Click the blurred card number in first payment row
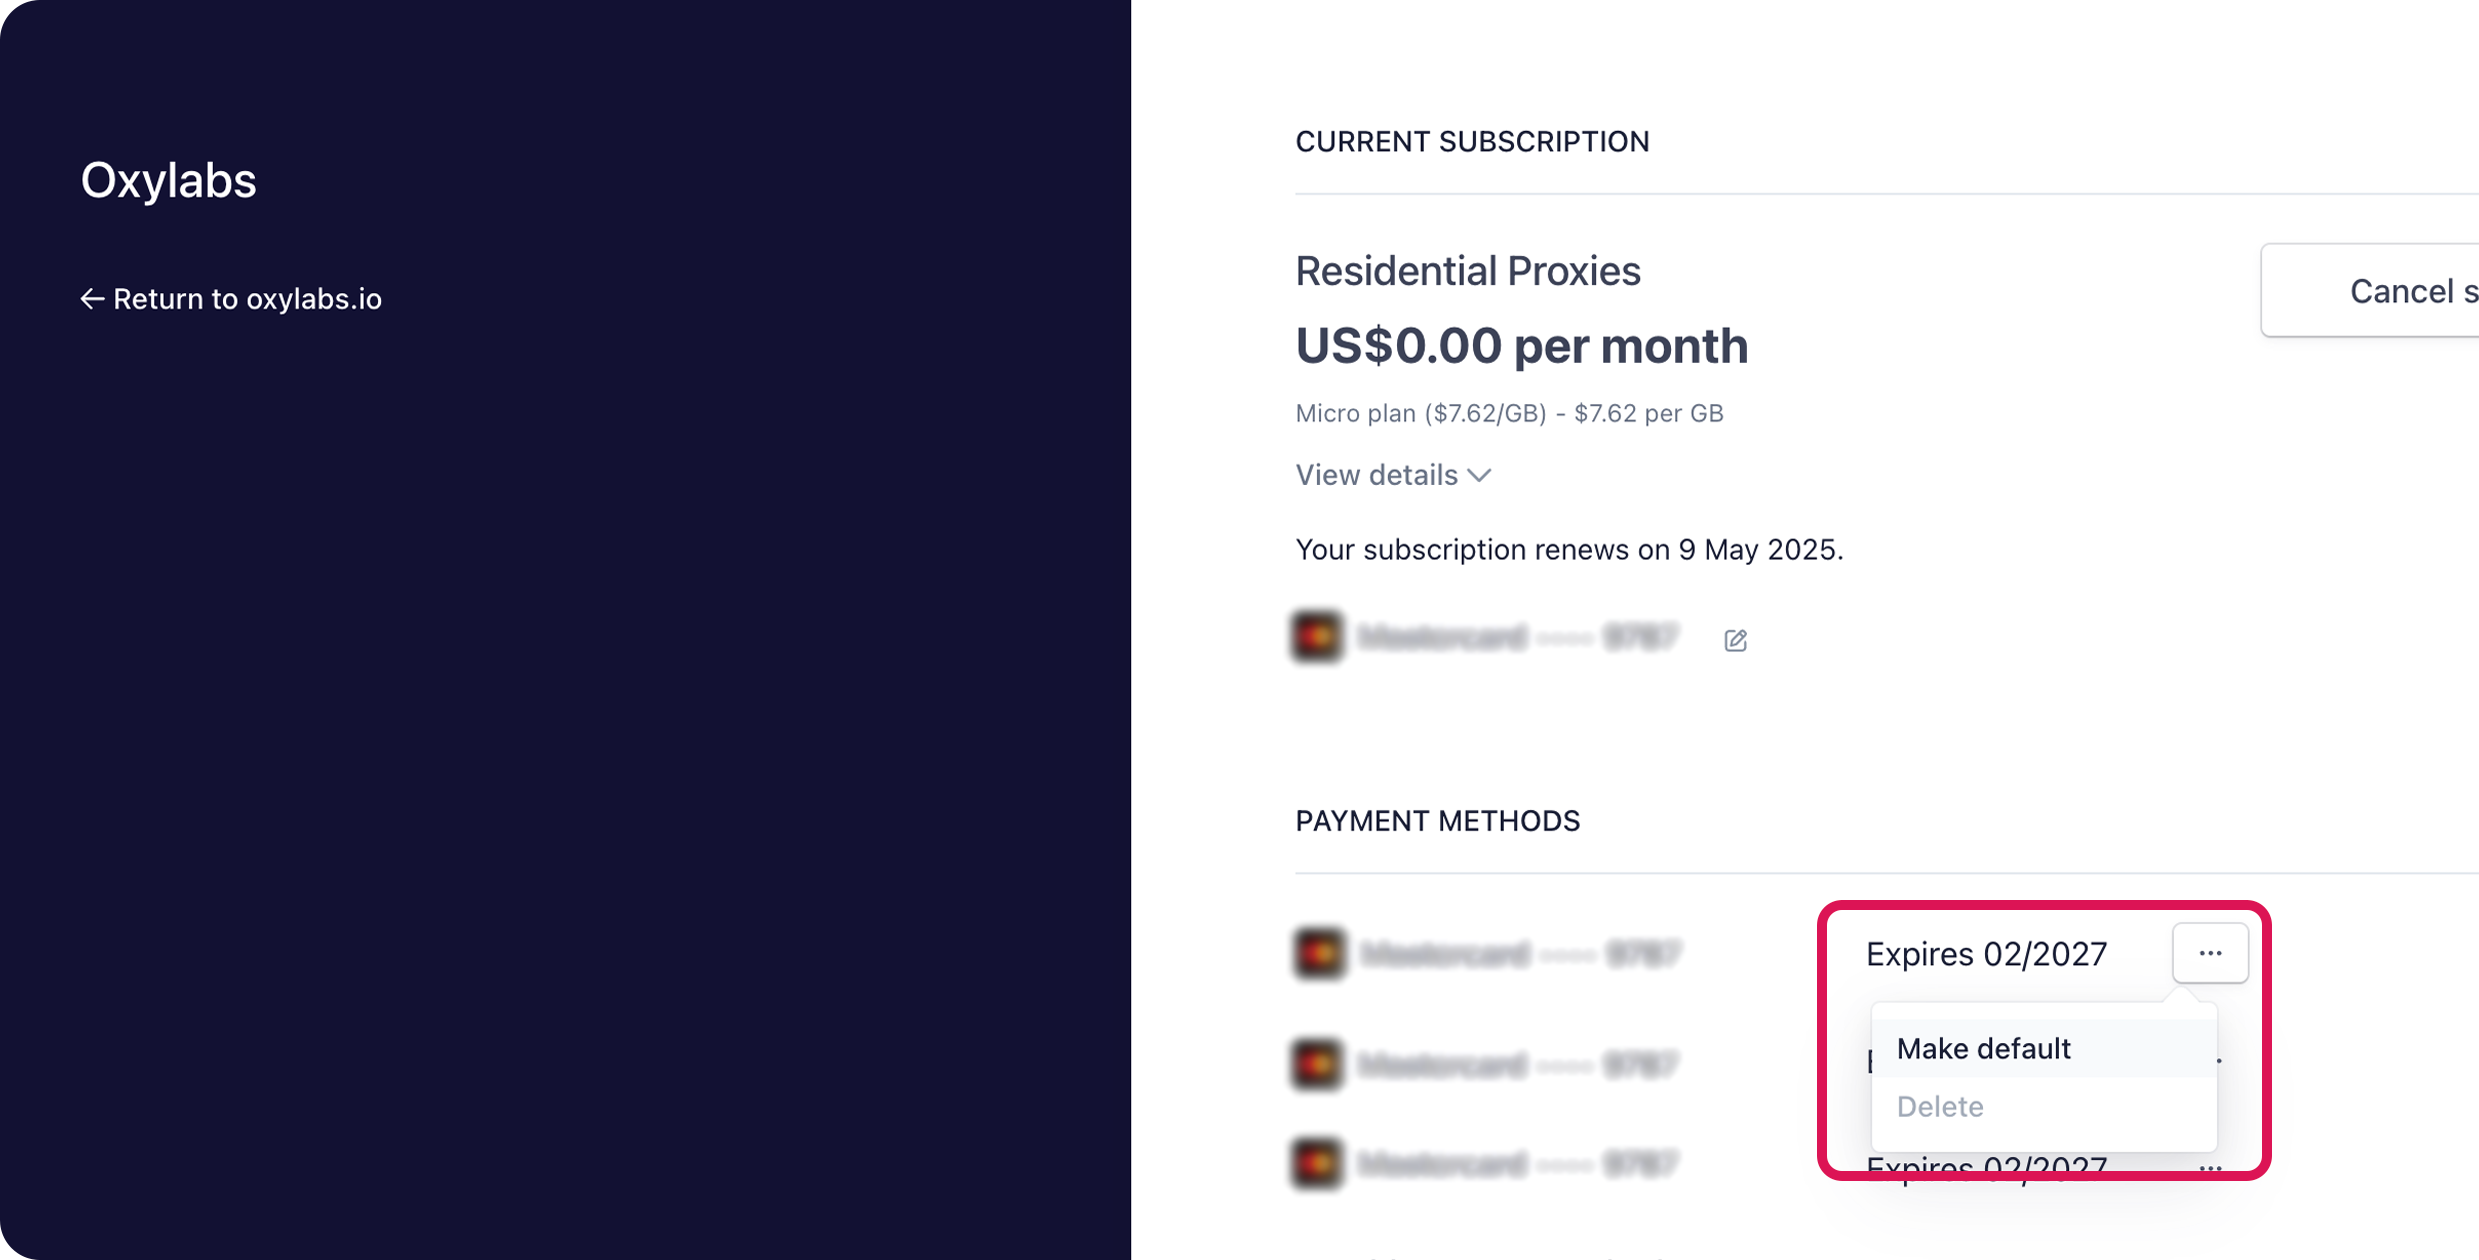2479x1260 pixels. click(x=1521, y=953)
